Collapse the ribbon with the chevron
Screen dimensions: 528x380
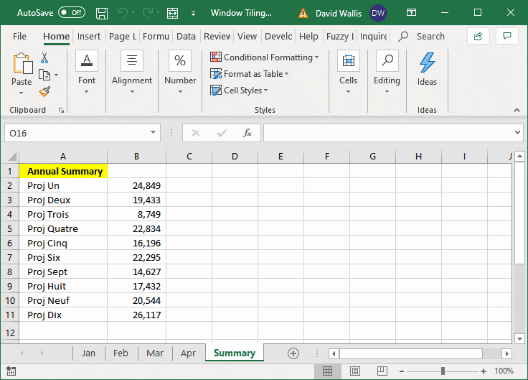517,110
